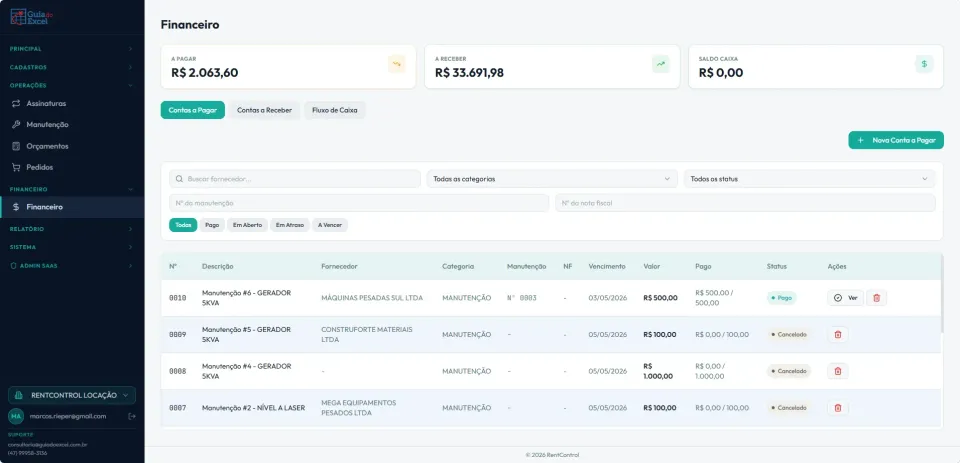The image size is (960, 463).
Task: Switch to the Contas a Pagar tab
Action: [x=193, y=110]
